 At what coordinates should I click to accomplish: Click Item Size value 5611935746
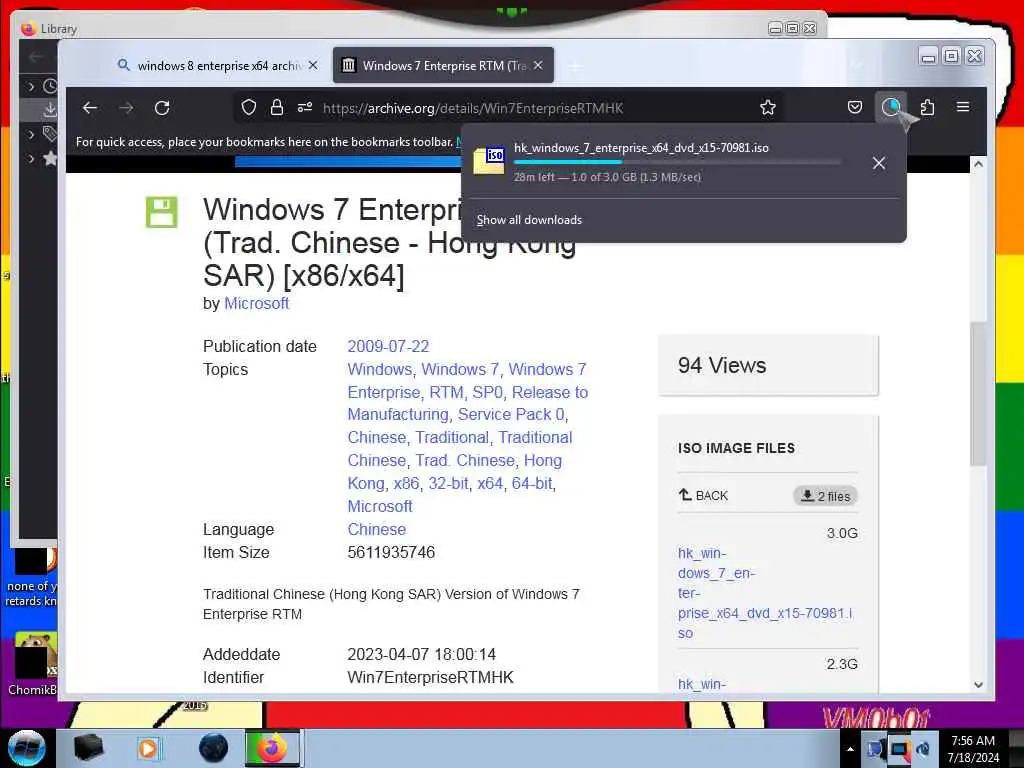(x=391, y=552)
